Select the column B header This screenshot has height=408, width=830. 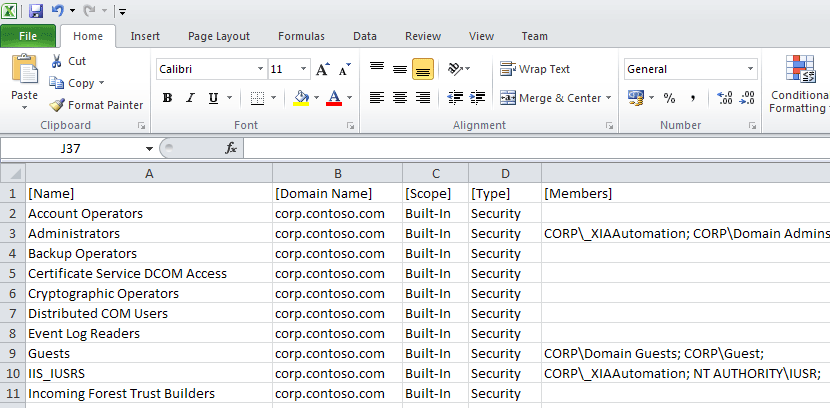(x=338, y=174)
